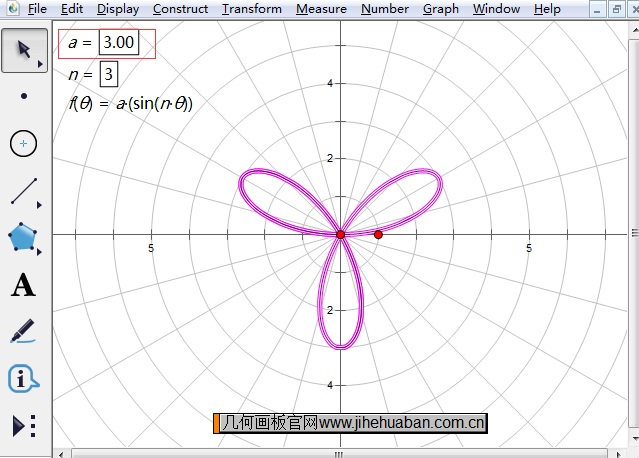Click the parameter a value box 3.00
639x458 pixels.
point(119,42)
